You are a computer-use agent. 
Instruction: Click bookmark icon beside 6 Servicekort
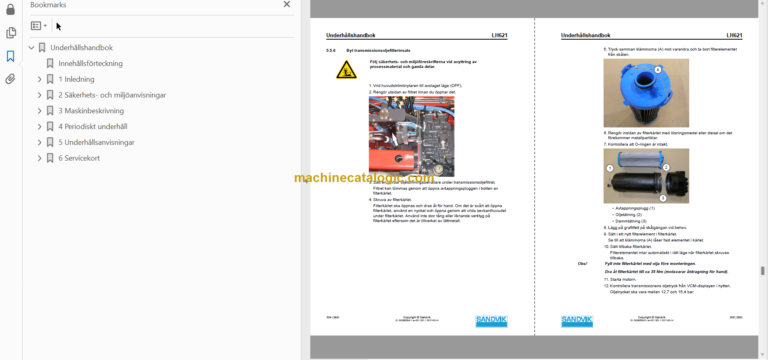(x=50, y=158)
